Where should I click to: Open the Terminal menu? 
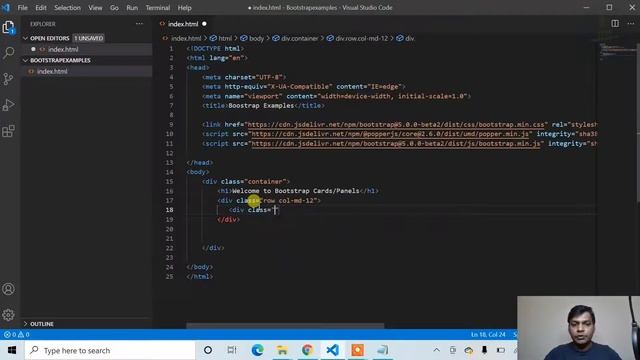tap(158, 8)
